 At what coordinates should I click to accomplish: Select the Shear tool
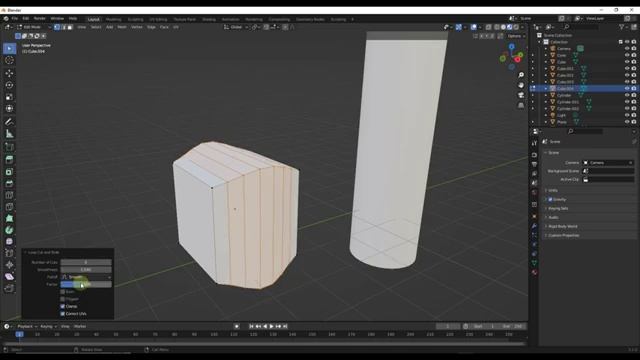[9, 277]
